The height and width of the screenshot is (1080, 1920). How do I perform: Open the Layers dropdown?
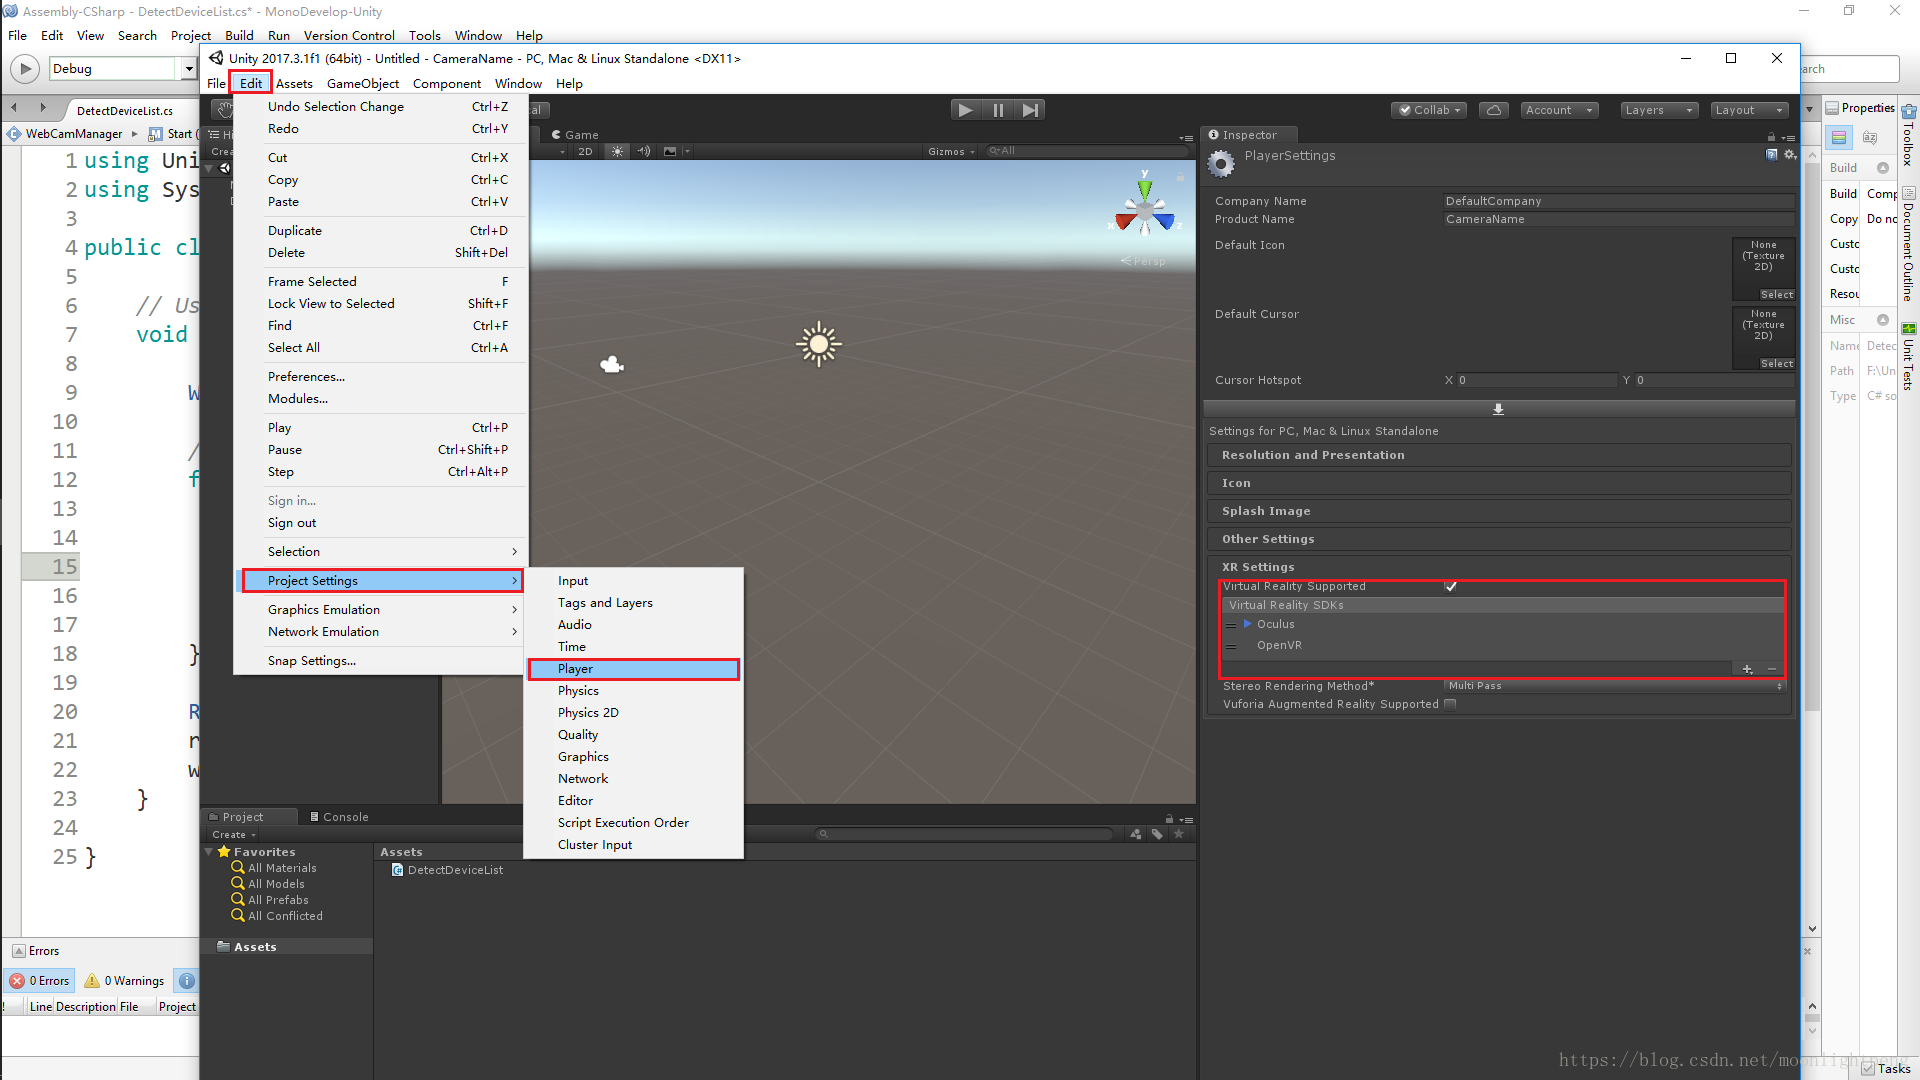(x=1658, y=110)
